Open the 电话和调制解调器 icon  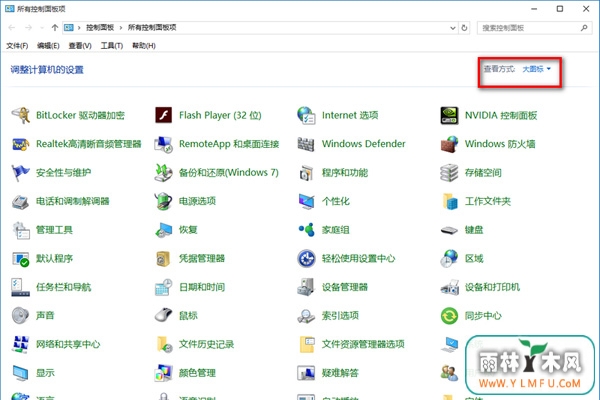(x=20, y=201)
